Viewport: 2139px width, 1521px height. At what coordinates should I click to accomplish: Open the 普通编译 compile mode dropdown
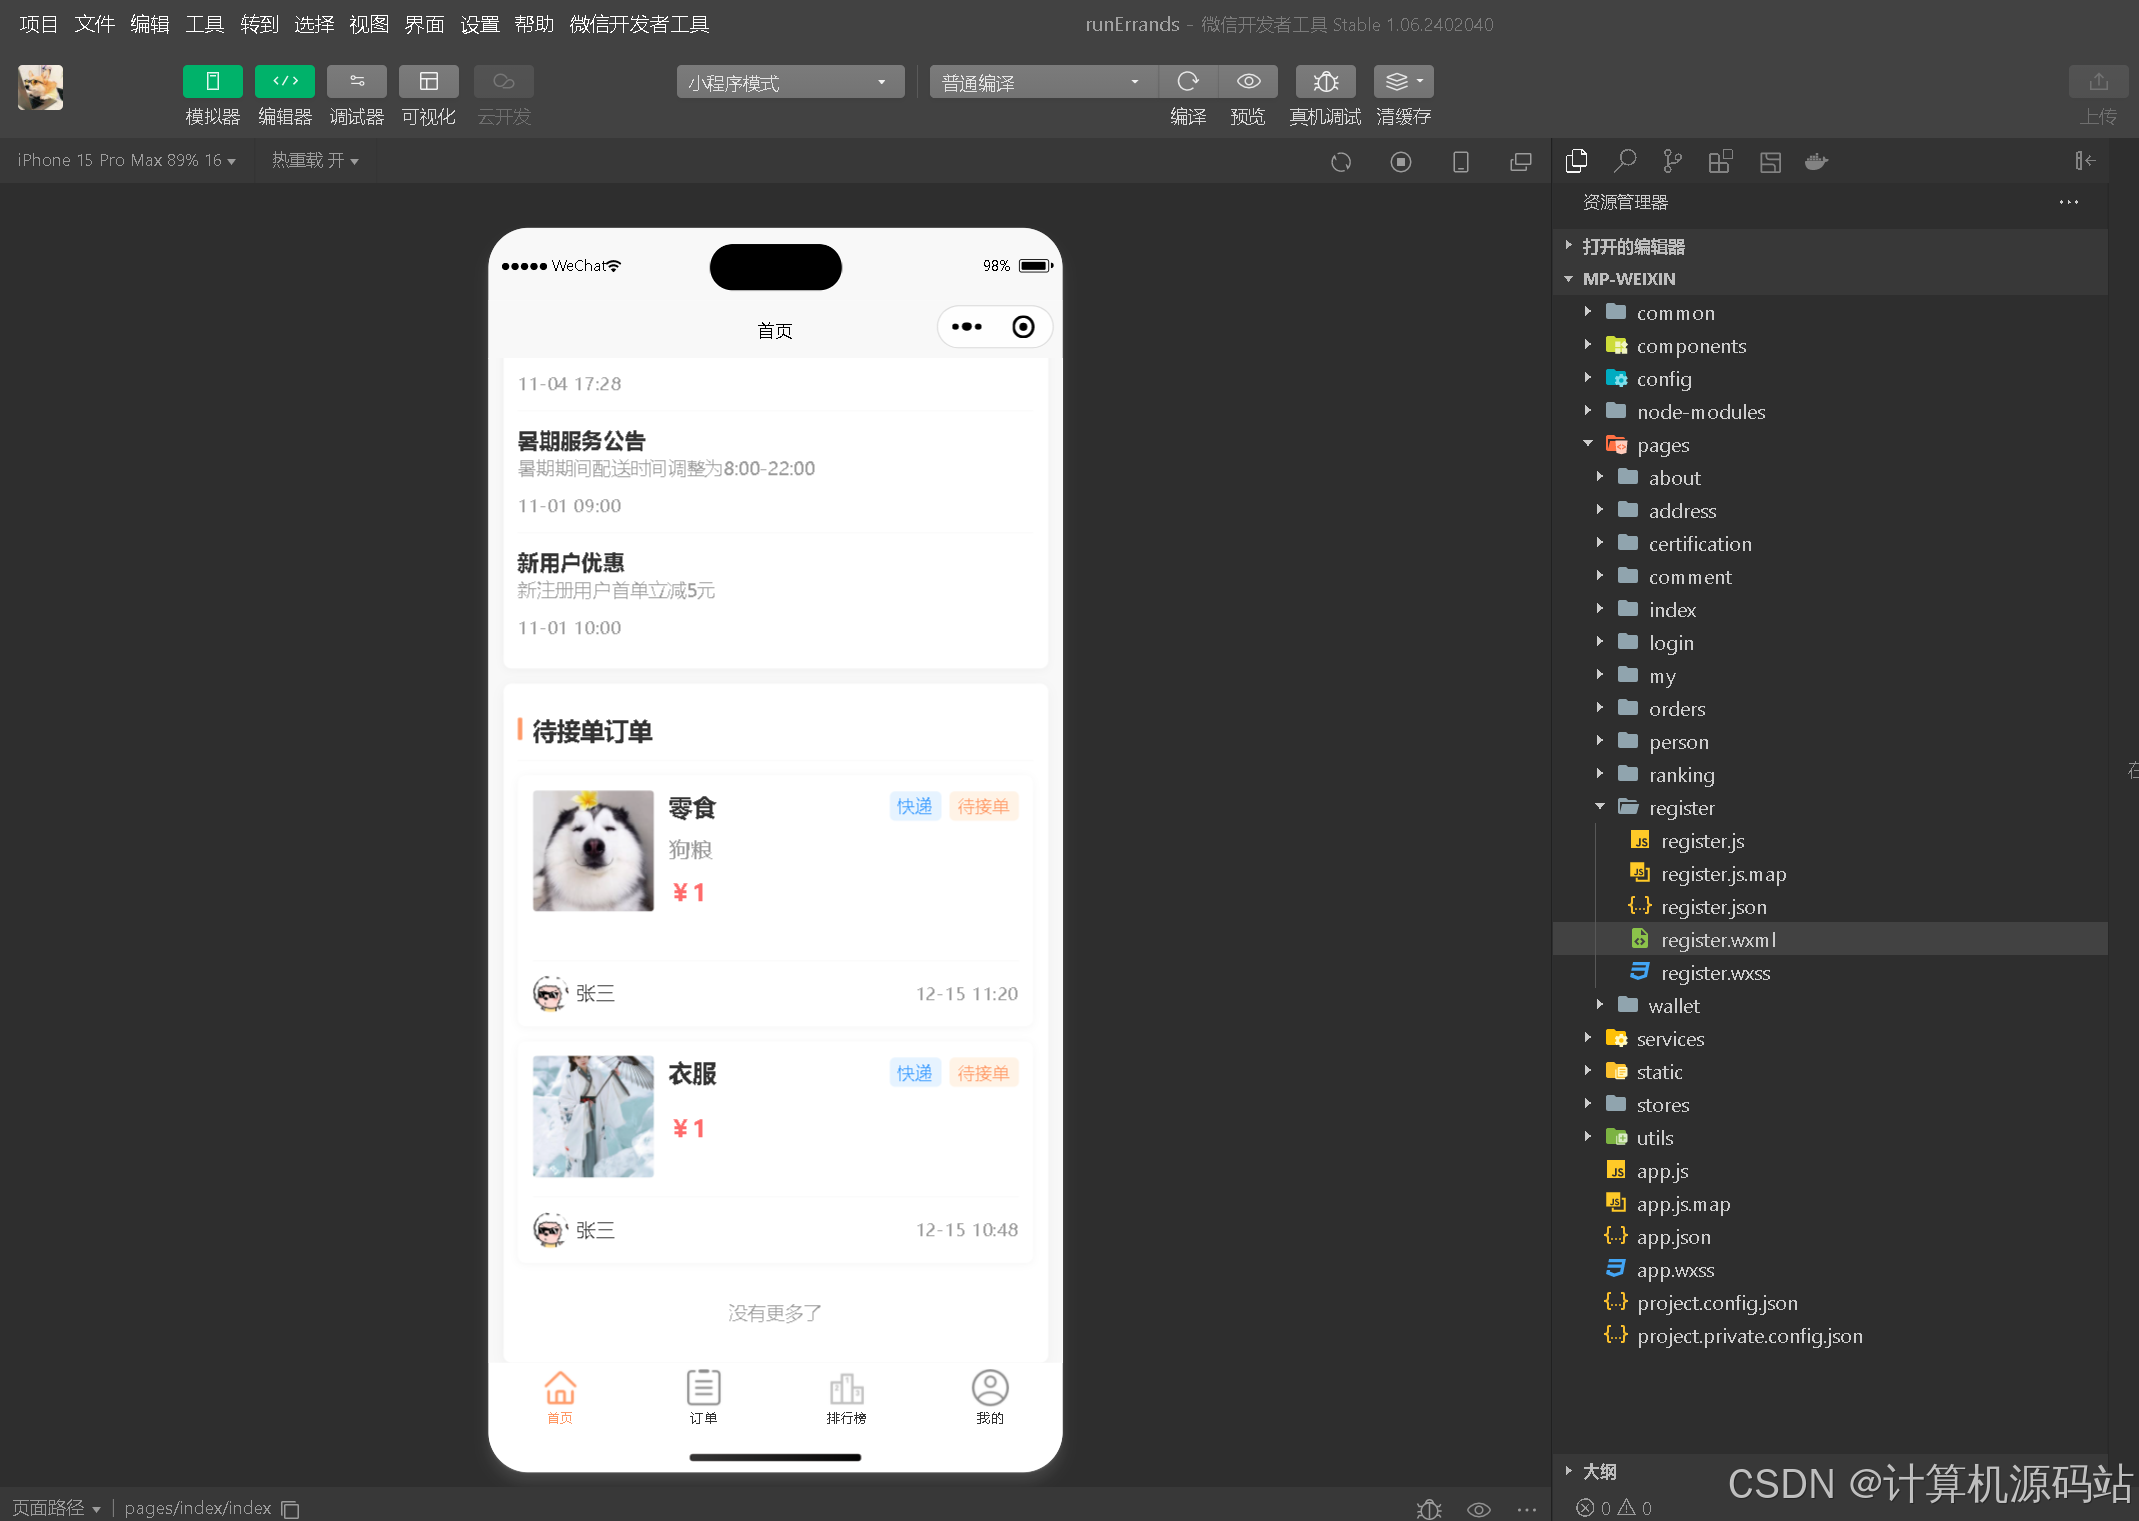pyautogui.click(x=1041, y=82)
